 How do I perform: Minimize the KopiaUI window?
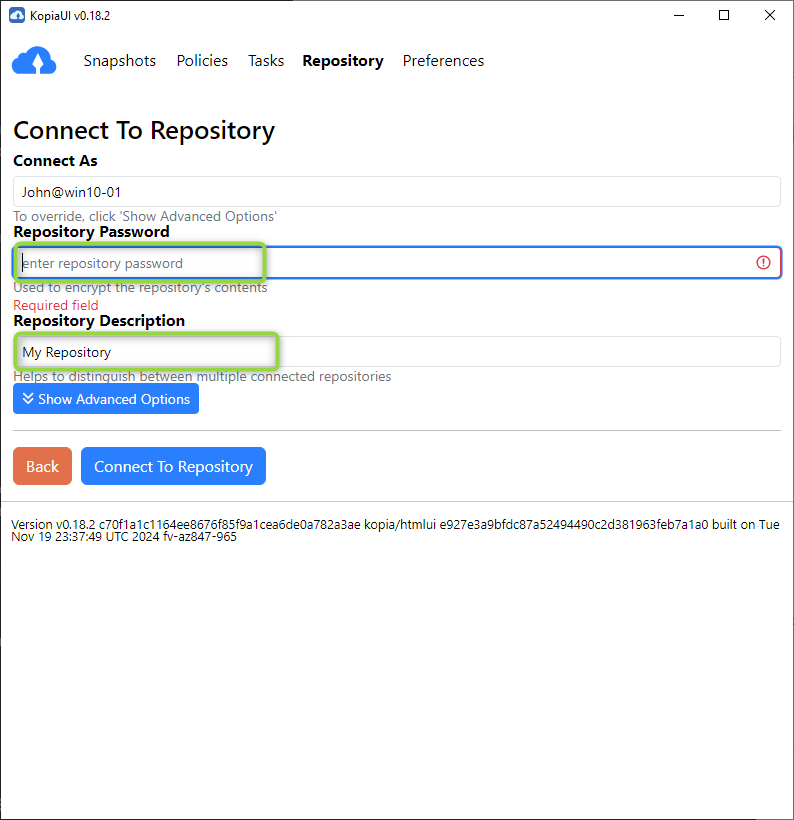679,15
